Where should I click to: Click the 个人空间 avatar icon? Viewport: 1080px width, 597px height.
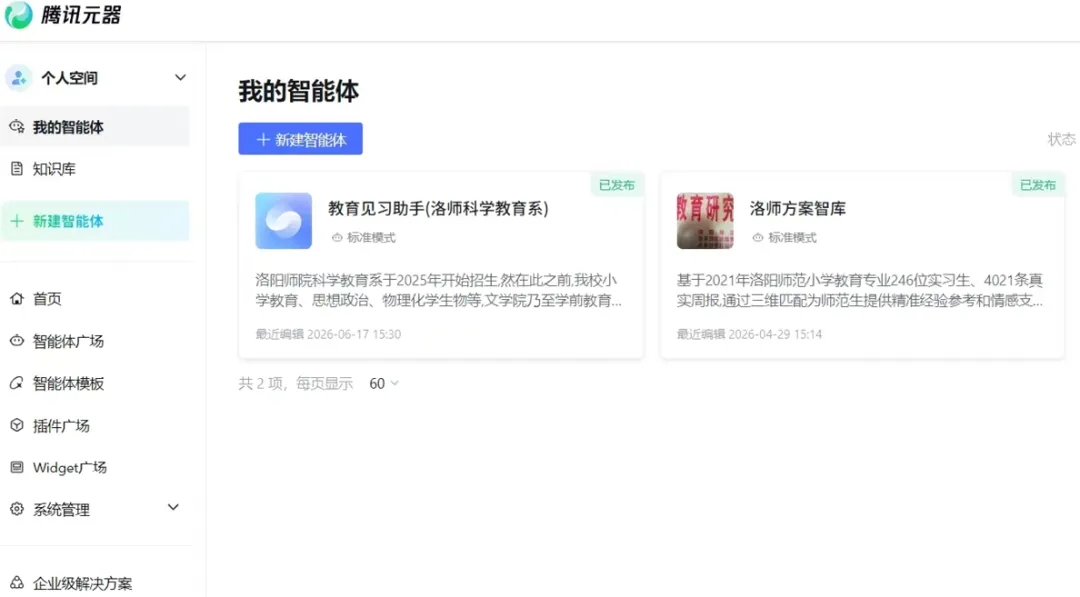(19, 78)
